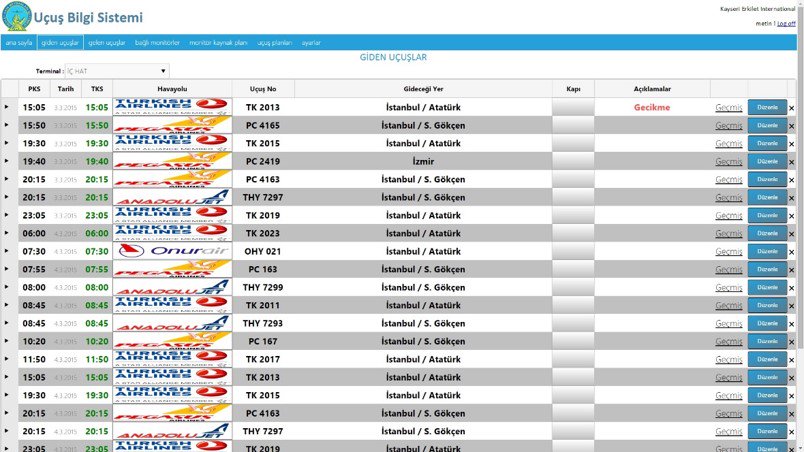
Task: Click AnadoluJet logo for THY 7299
Action: pyautogui.click(x=172, y=287)
